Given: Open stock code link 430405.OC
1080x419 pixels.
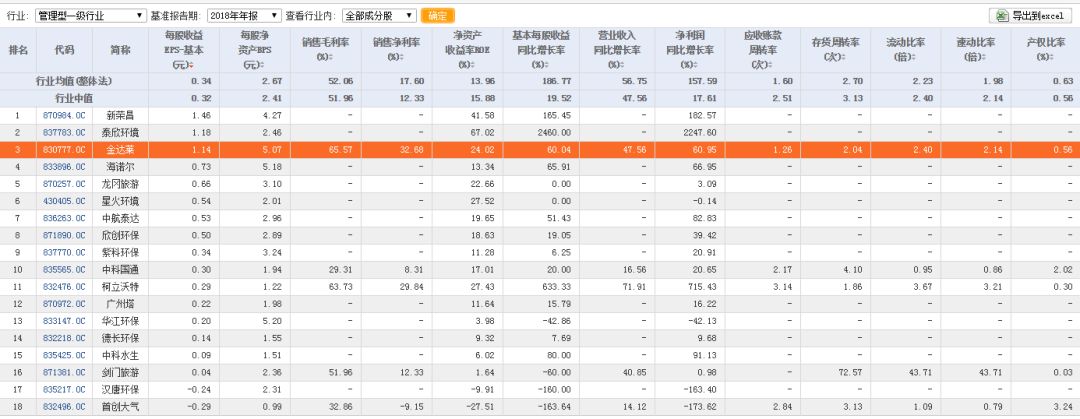Looking at the screenshot, I should pyautogui.click(x=64, y=201).
